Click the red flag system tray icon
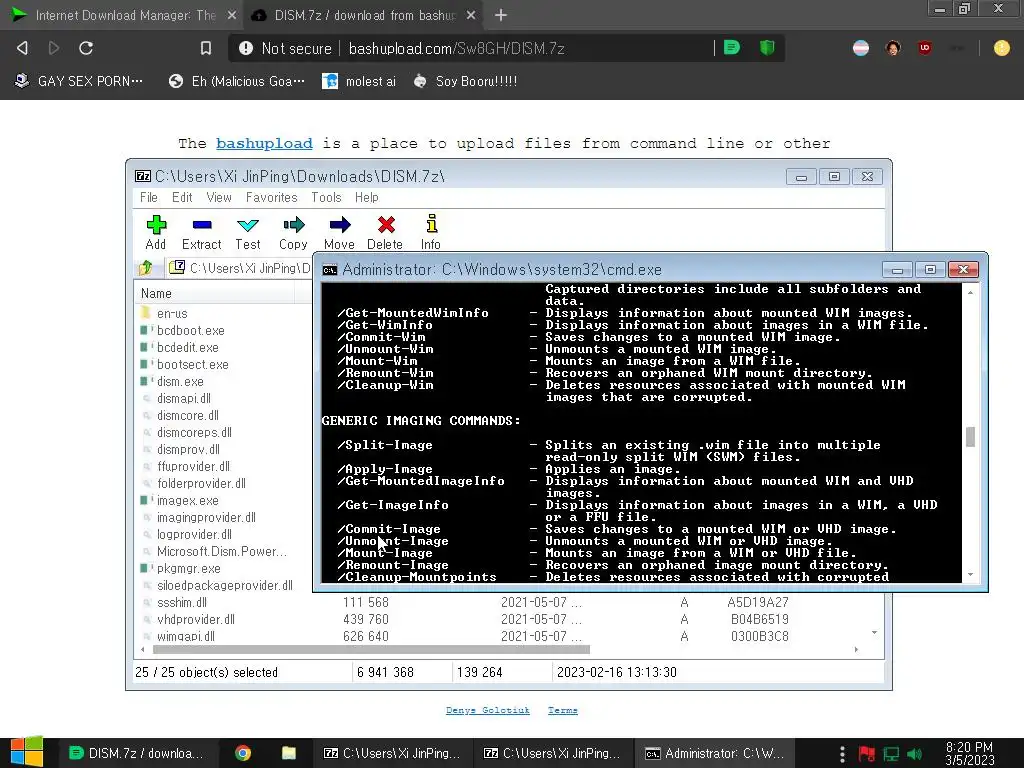The image size is (1024, 768). point(867,754)
